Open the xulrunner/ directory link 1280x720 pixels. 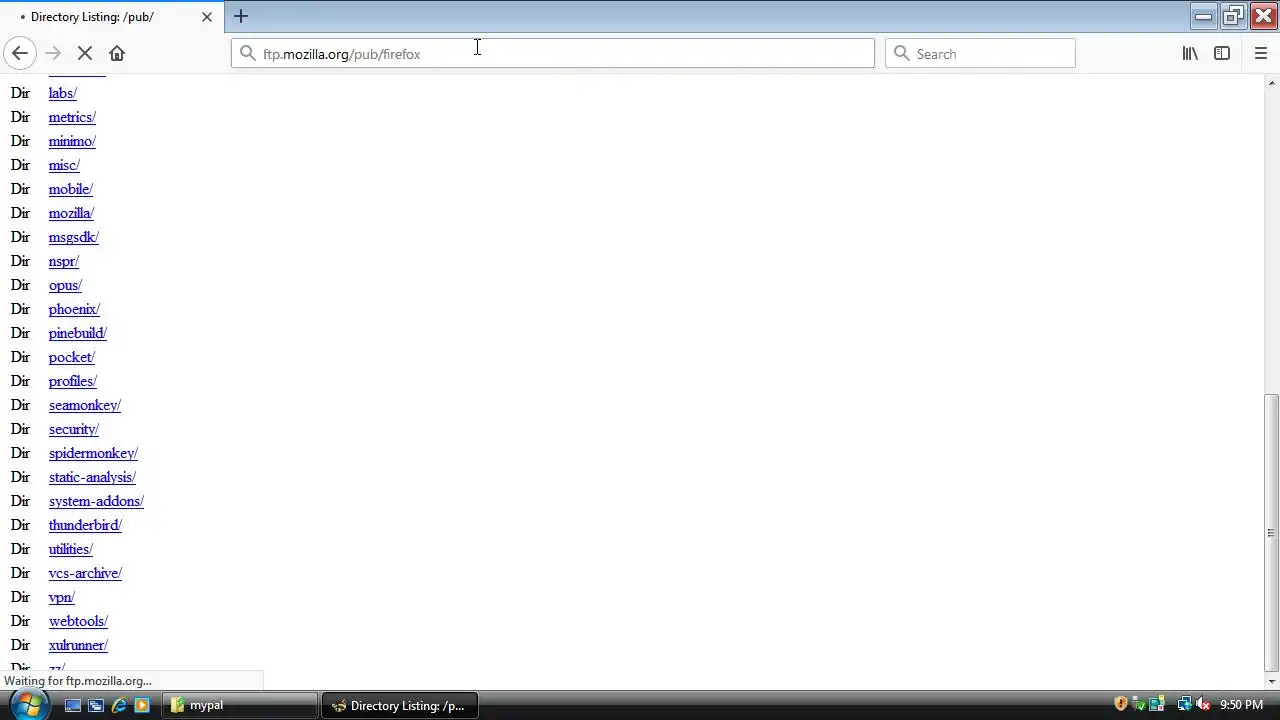pos(78,645)
